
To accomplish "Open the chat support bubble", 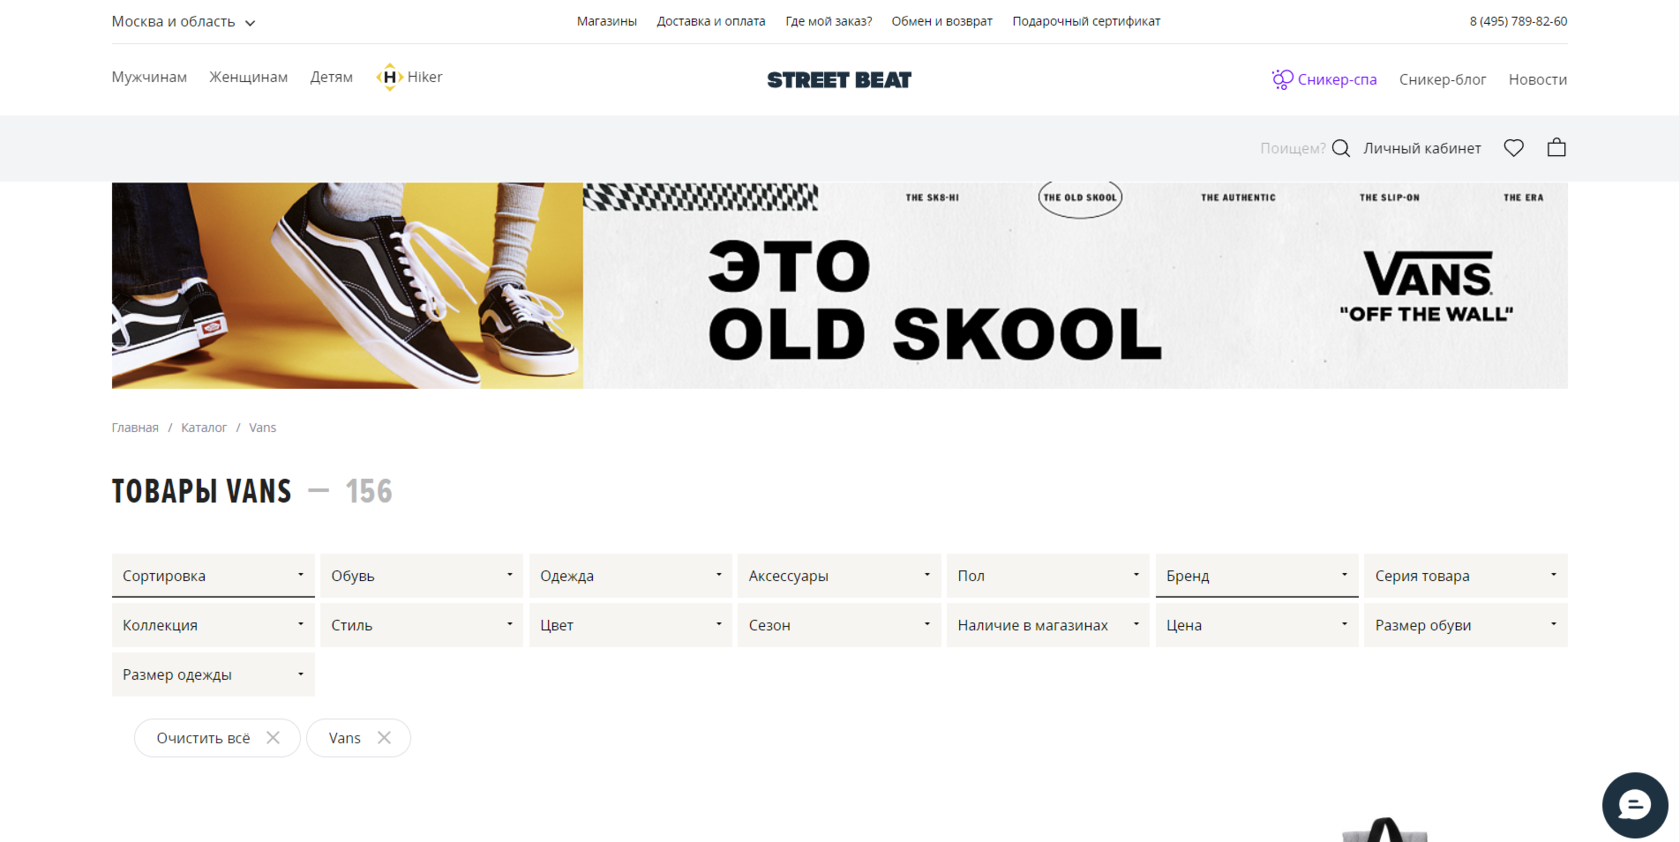I will (1635, 805).
